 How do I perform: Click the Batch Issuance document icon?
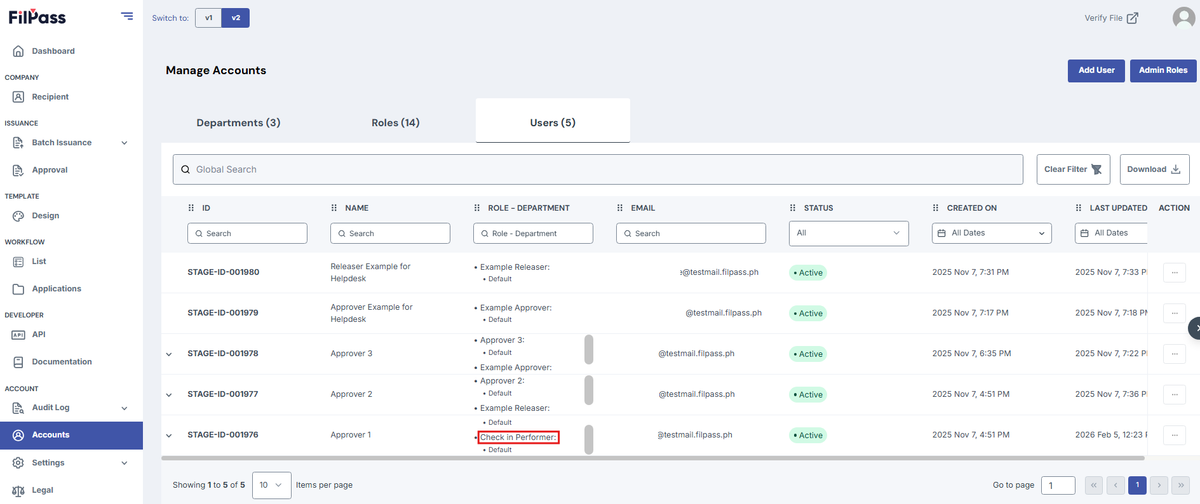coord(18,143)
